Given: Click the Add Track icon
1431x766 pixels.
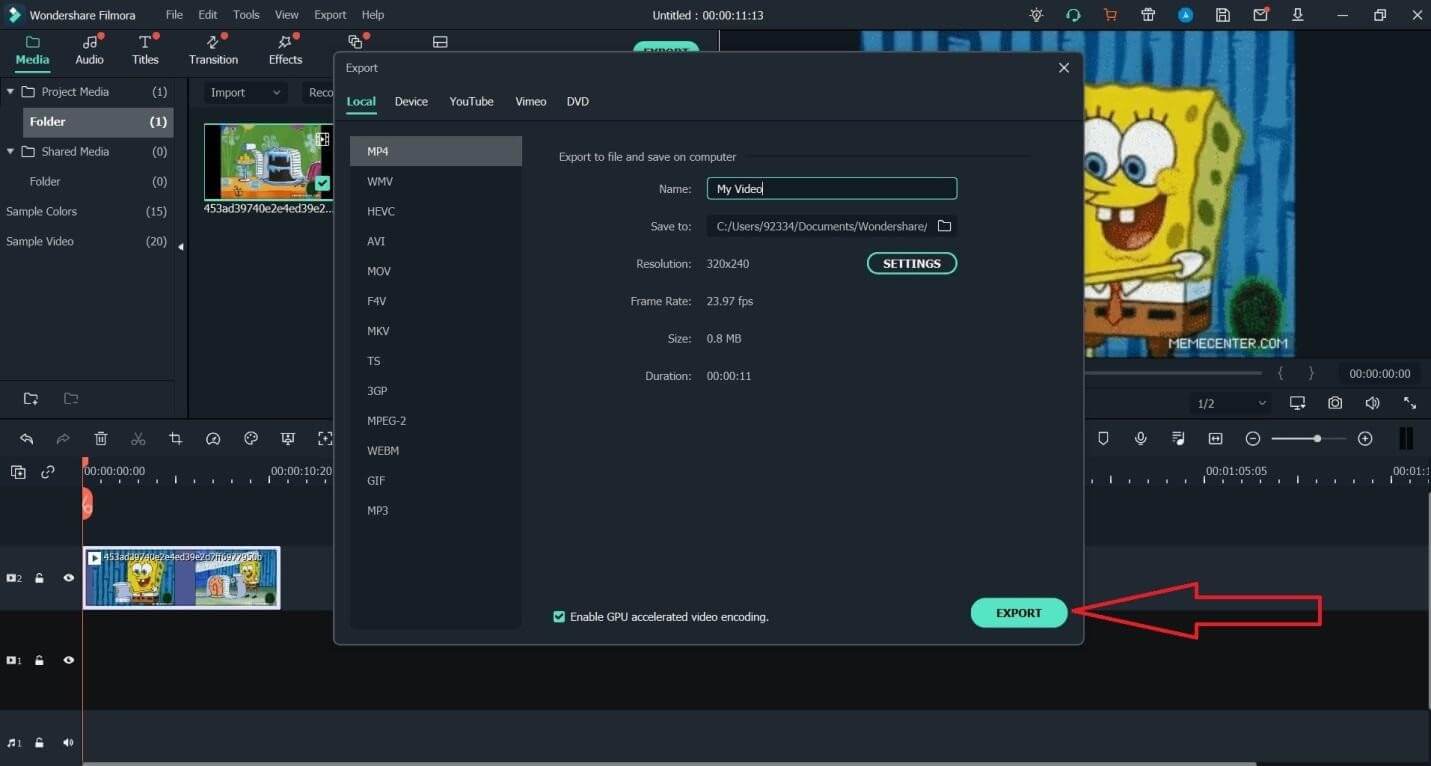Looking at the screenshot, I should point(18,472).
